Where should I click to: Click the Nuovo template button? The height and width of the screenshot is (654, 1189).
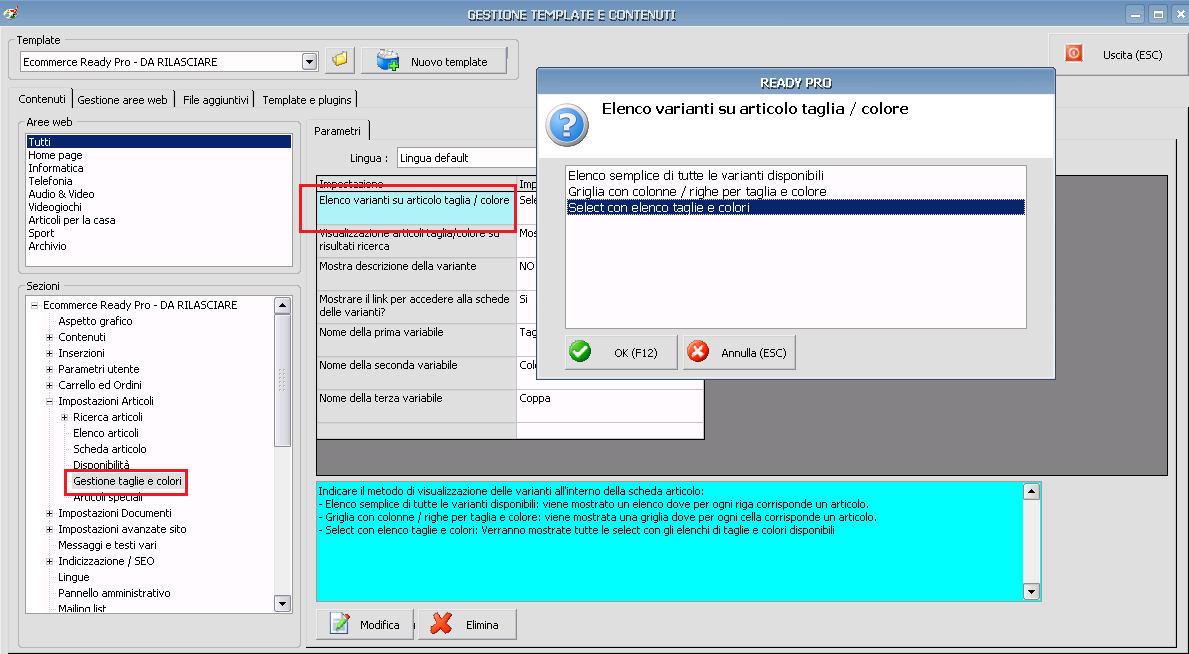[x=434, y=61]
